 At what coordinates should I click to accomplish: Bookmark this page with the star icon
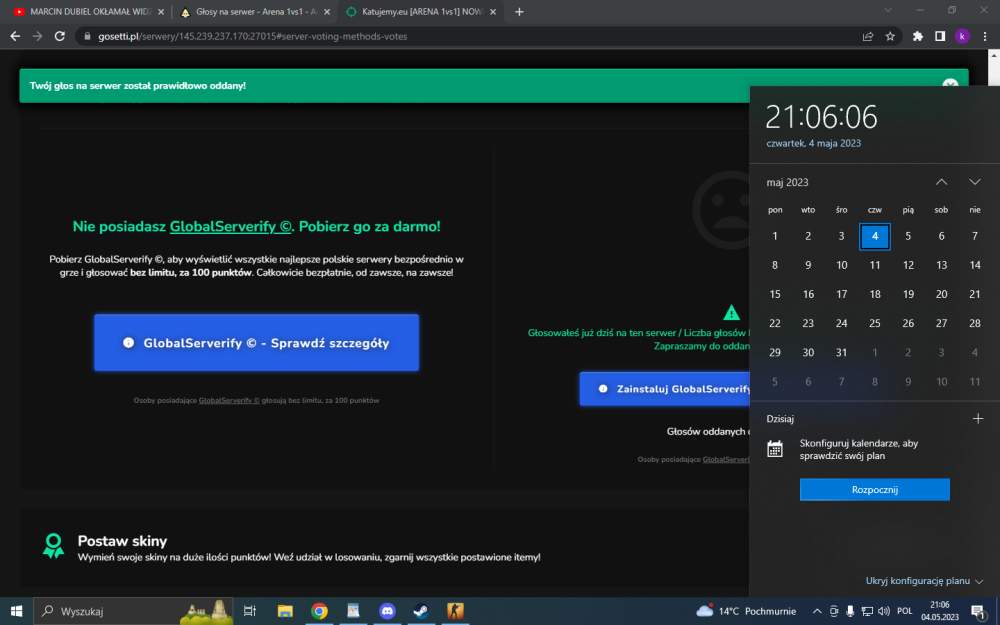click(x=890, y=36)
